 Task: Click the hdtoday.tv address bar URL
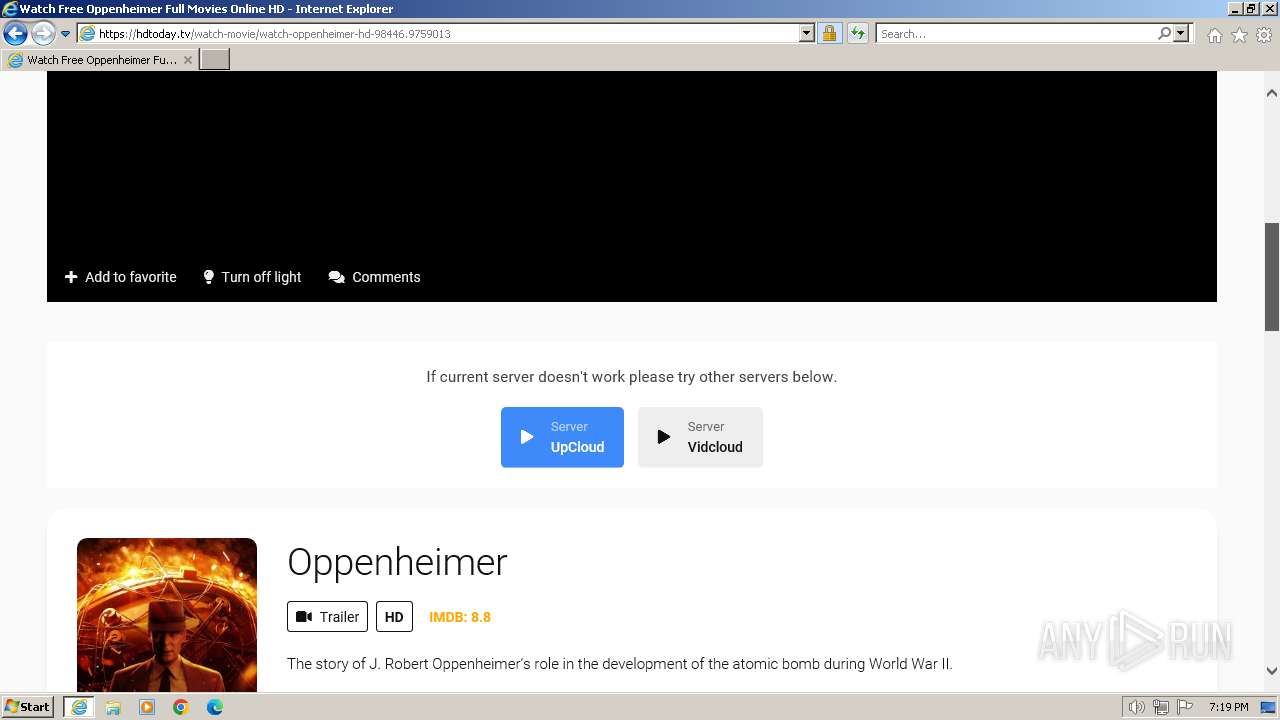click(275, 34)
